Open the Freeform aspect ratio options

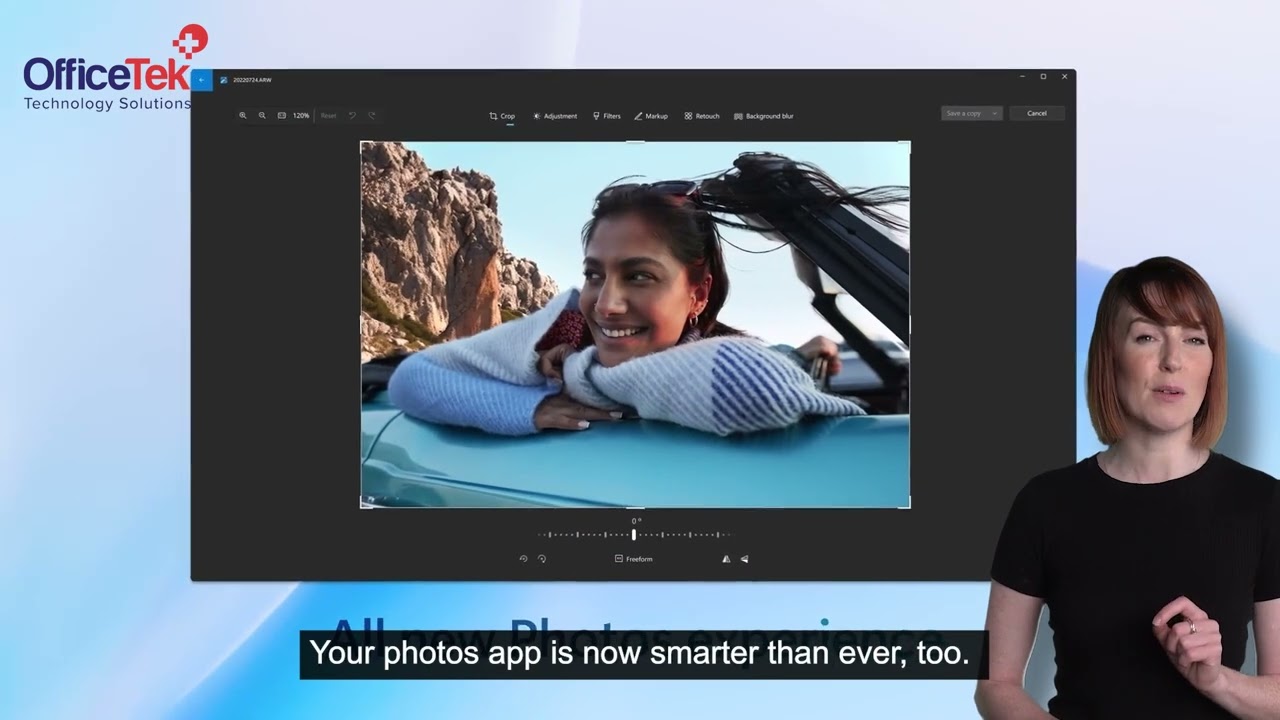tap(634, 559)
